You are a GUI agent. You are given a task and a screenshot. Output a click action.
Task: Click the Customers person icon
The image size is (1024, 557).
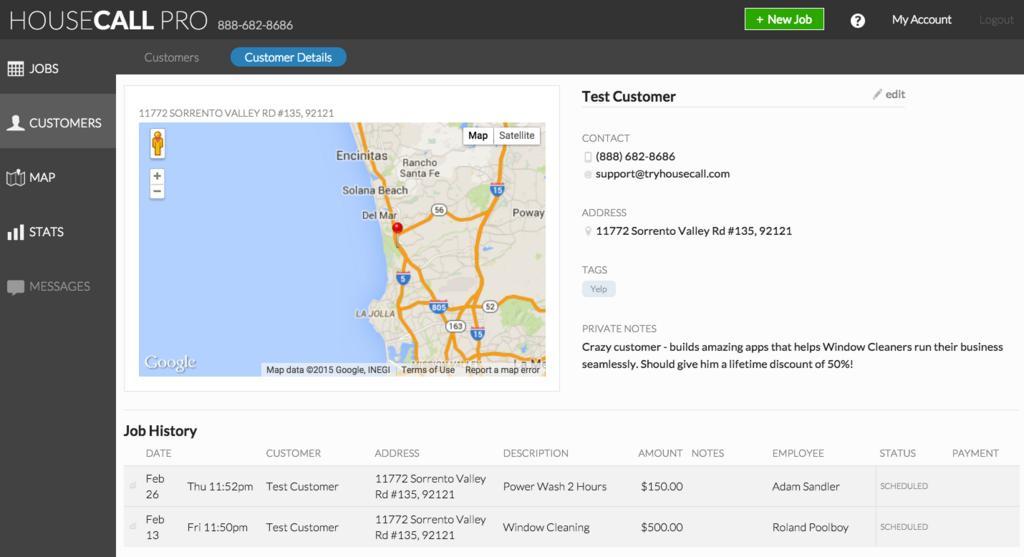pos(16,122)
